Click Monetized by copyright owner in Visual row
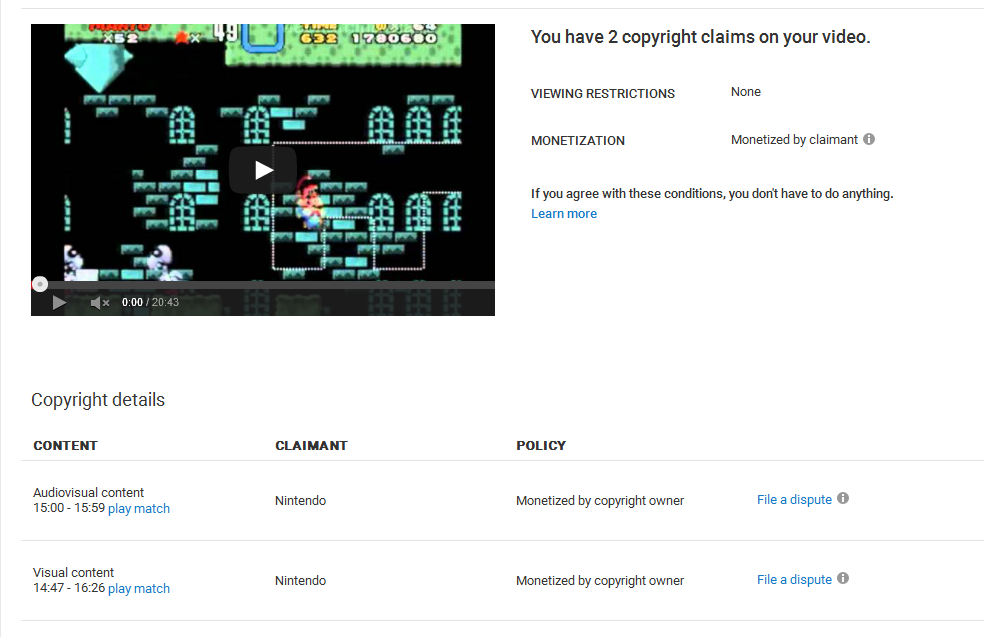The height and width of the screenshot is (637, 1004). (x=600, y=581)
